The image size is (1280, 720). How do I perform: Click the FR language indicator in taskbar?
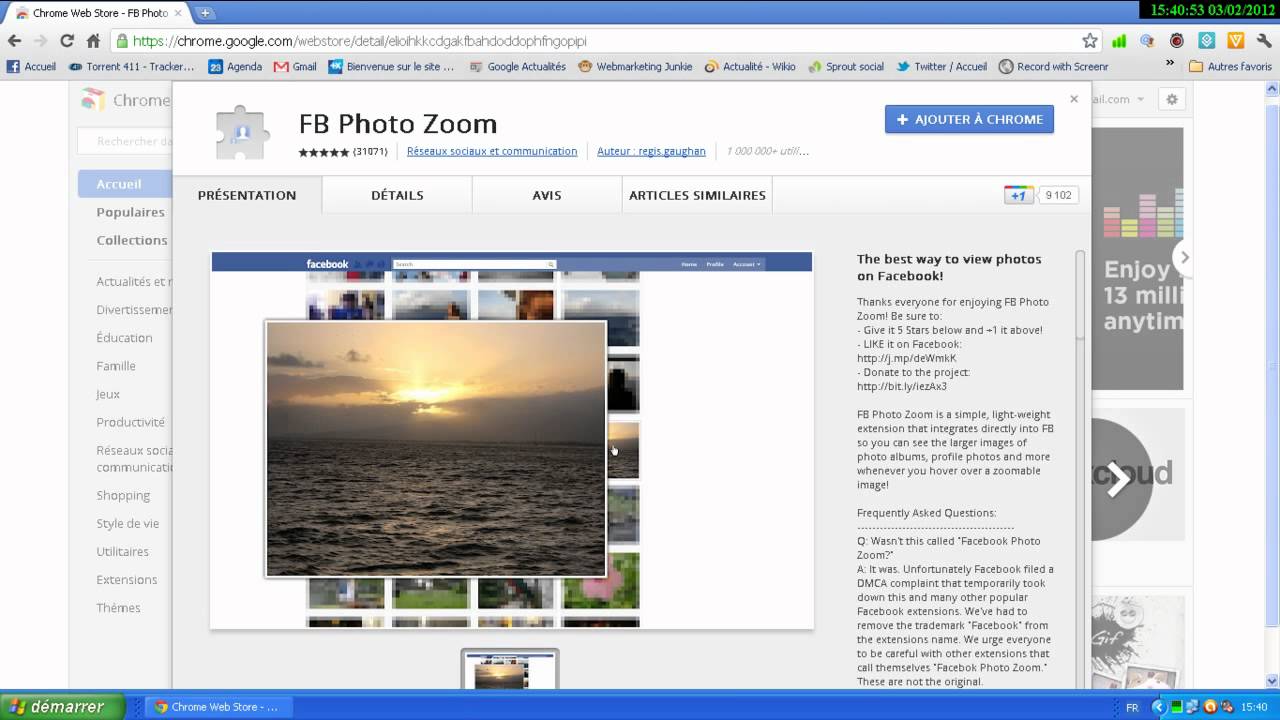tap(1132, 707)
